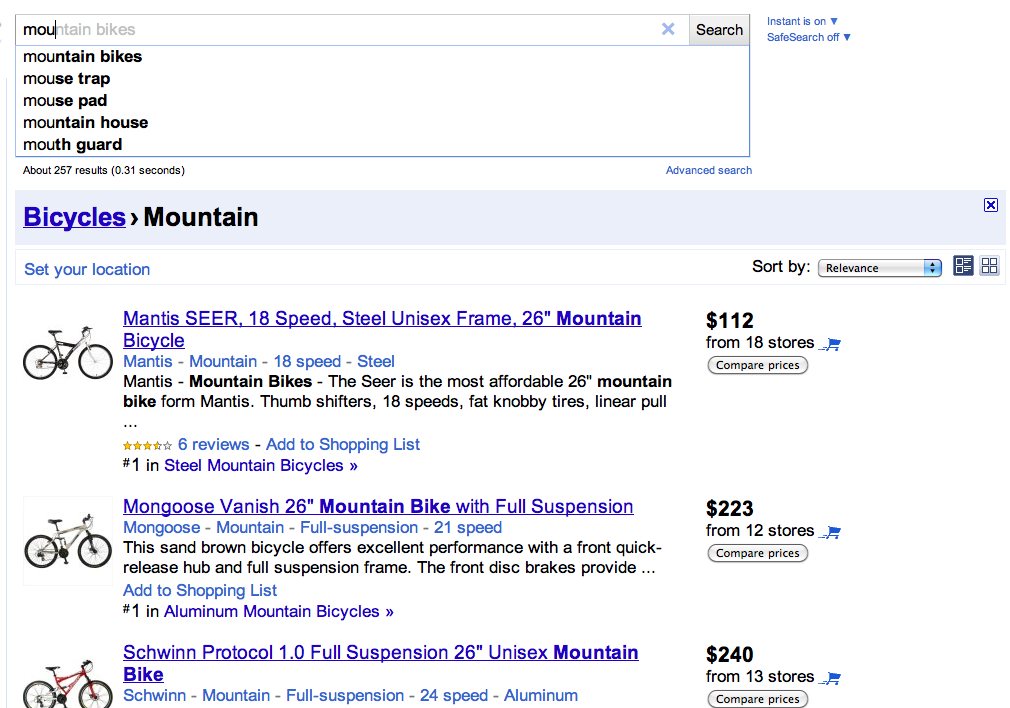Filter by 'Mantis' brand attribute link
The height and width of the screenshot is (708, 1010).
tap(148, 361)
